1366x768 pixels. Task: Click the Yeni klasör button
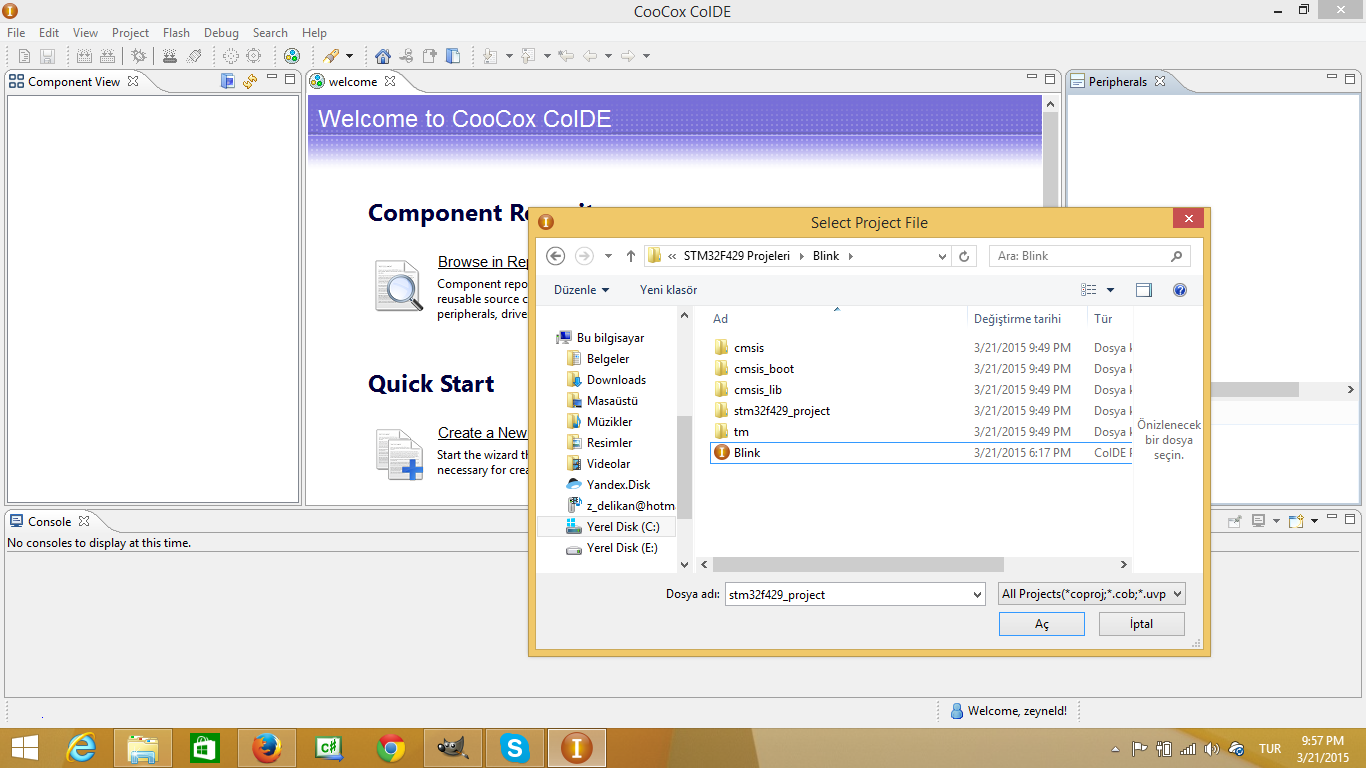click(x=669, y=290)
